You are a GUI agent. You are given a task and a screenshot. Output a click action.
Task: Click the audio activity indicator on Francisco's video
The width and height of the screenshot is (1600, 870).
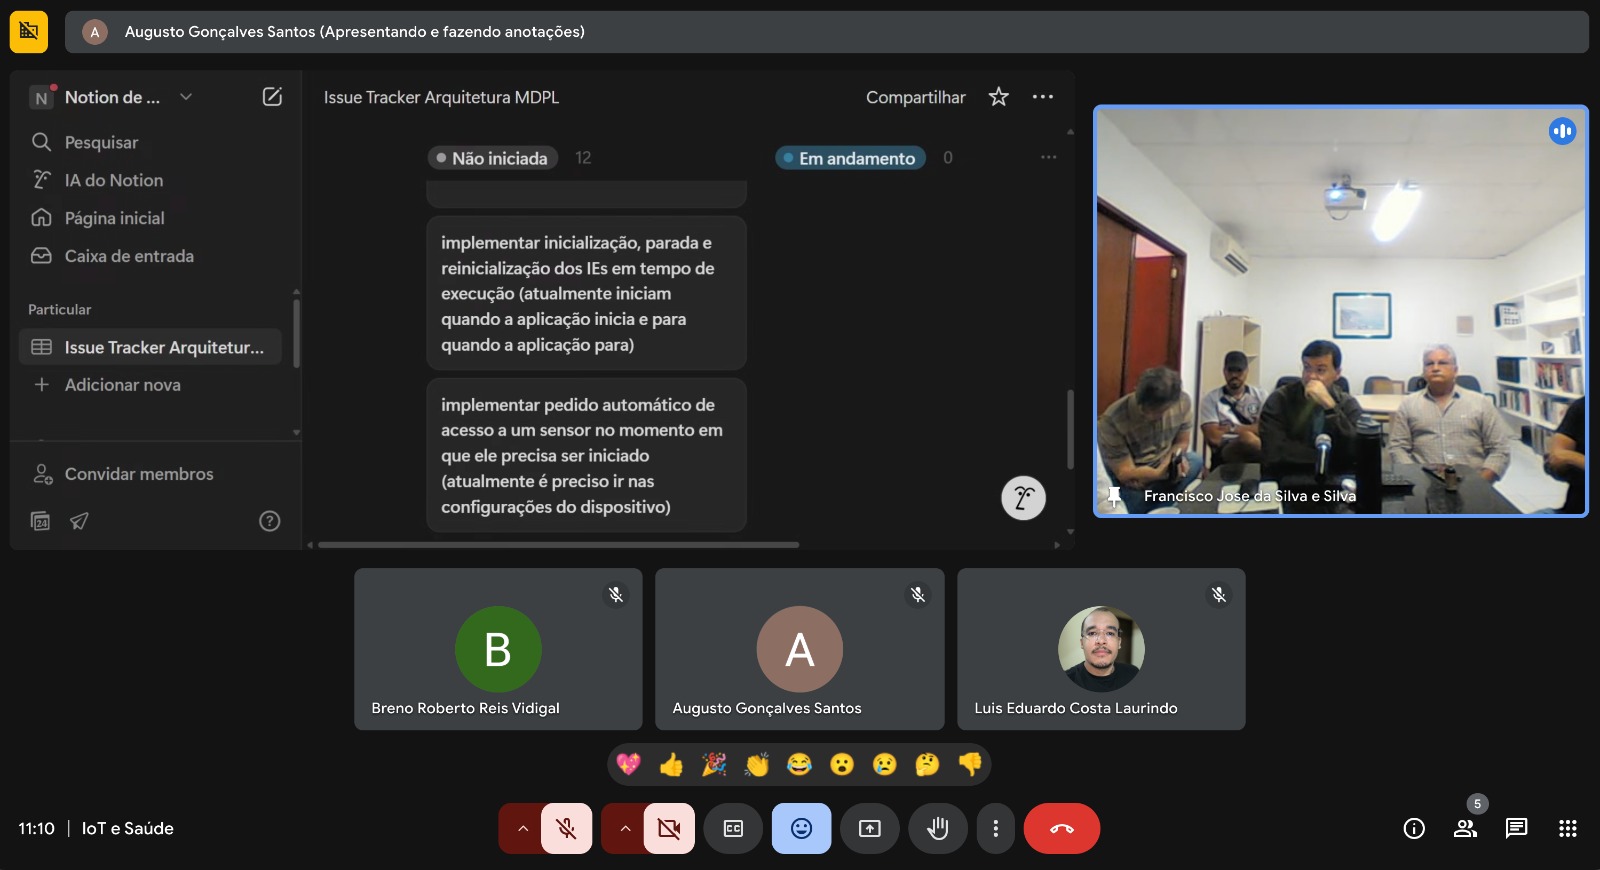[1562, 131]
